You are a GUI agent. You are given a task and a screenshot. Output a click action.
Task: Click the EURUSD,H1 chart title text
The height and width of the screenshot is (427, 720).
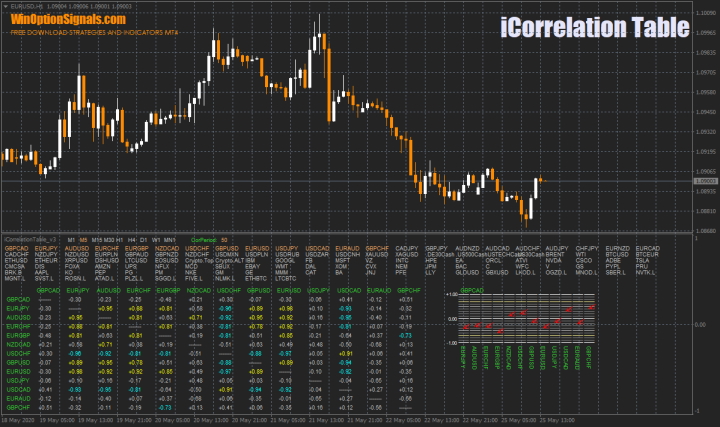click(27, 5)
